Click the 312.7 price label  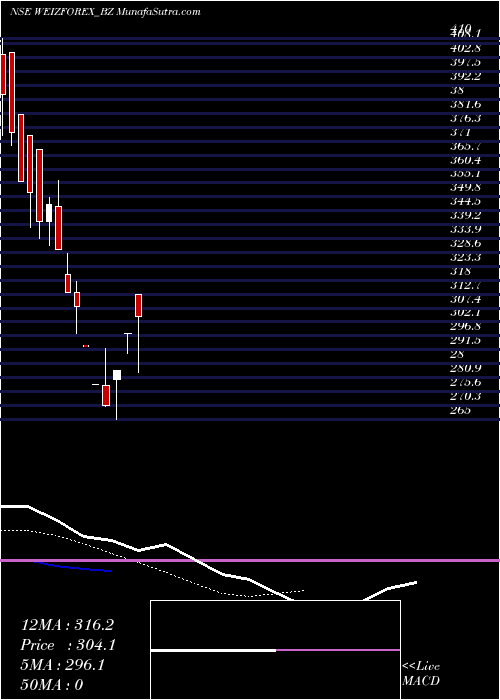(x=465, y=285)
